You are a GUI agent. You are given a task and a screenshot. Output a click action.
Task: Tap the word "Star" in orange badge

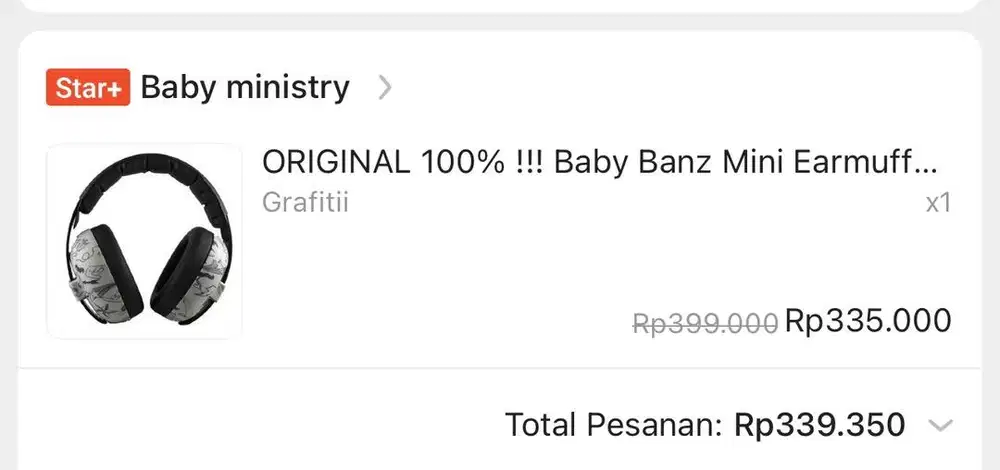coord(76,88)
